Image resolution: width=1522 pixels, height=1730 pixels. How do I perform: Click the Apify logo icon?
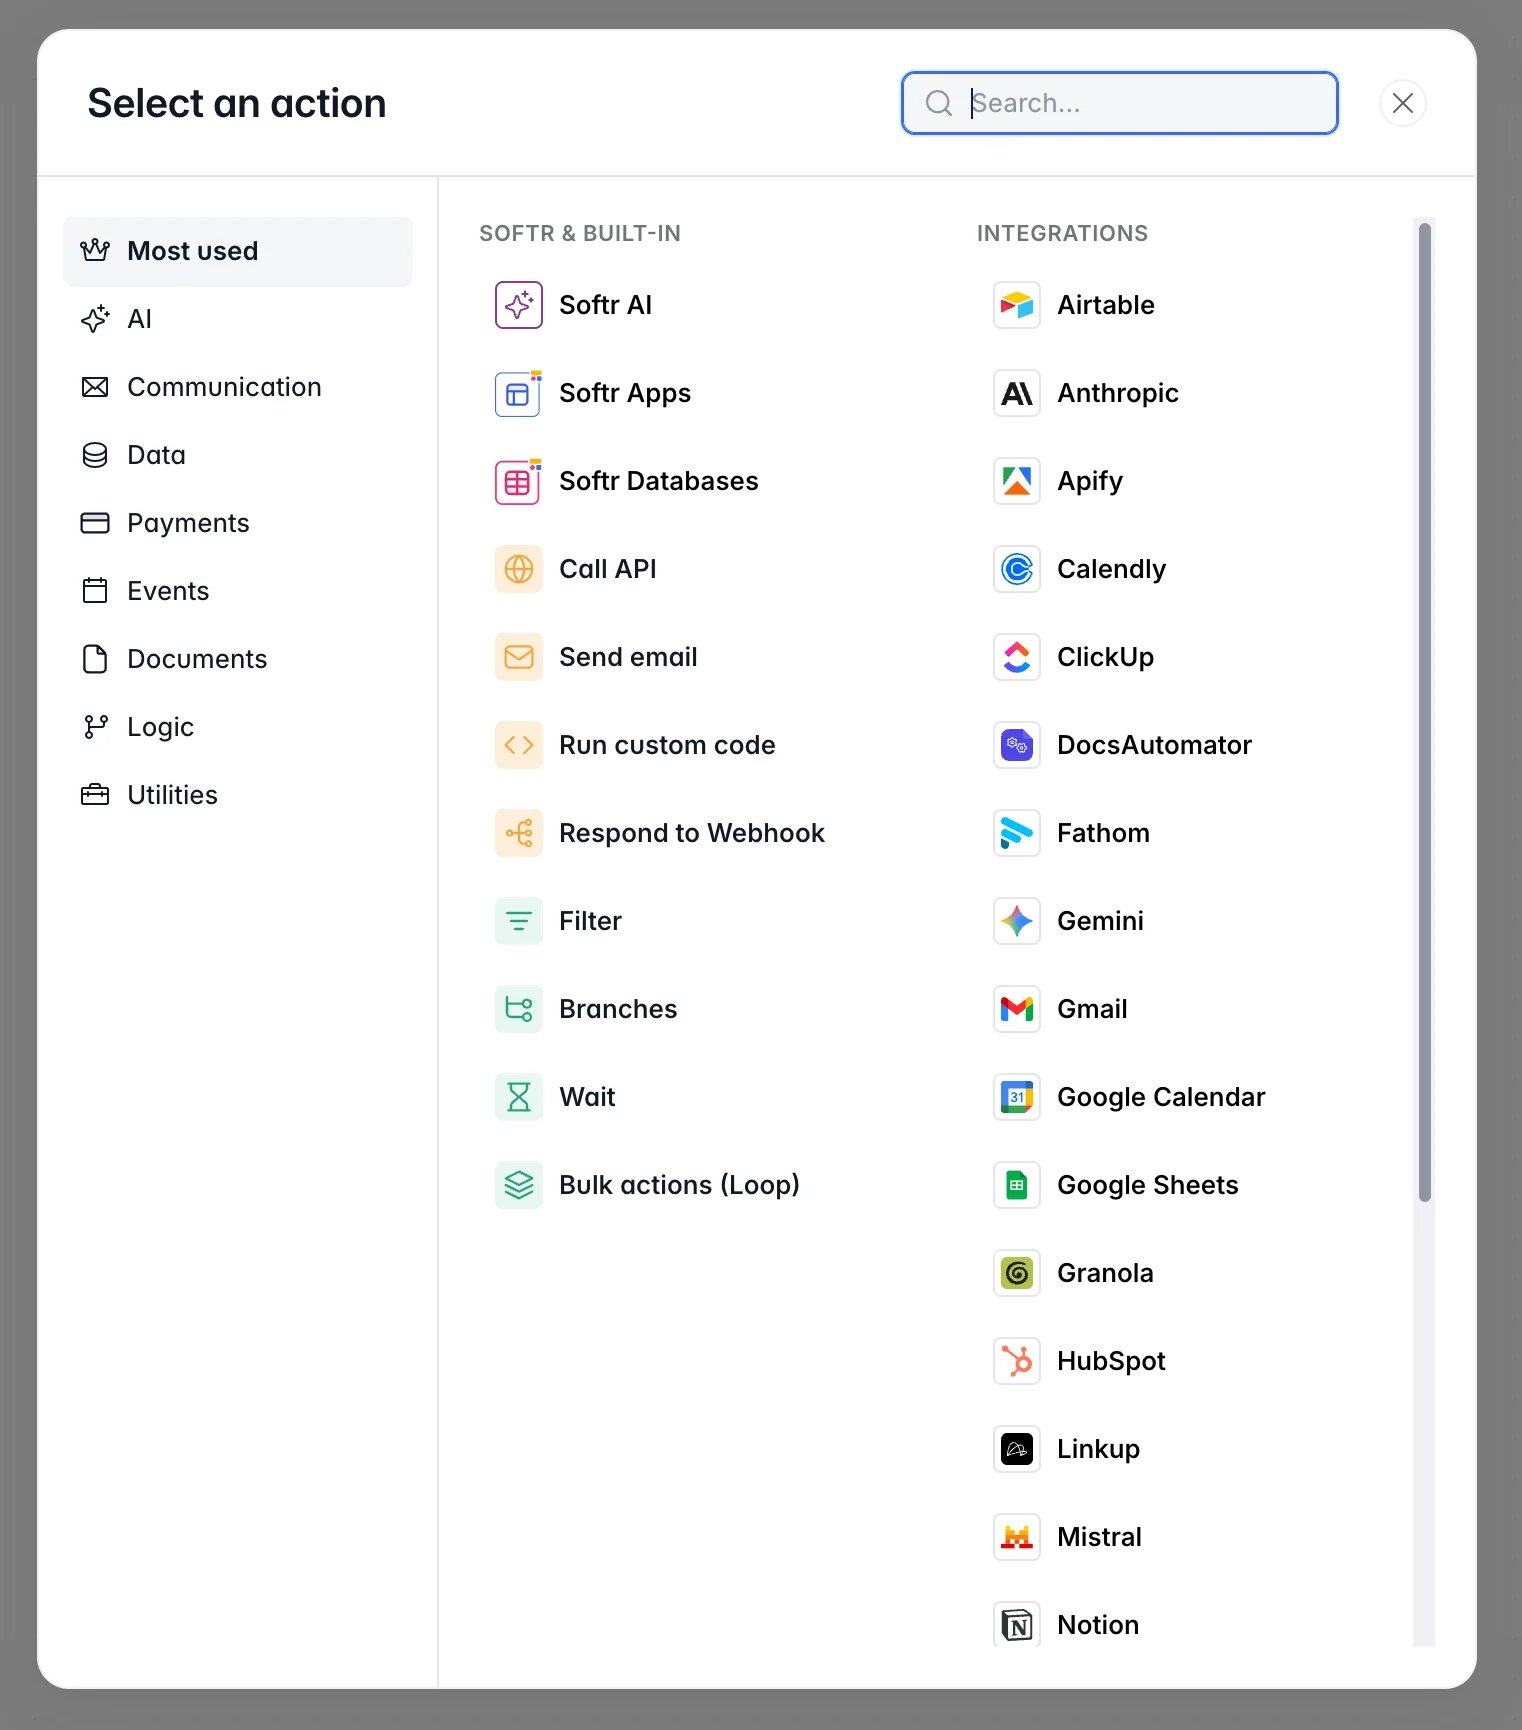[1016, 481]
